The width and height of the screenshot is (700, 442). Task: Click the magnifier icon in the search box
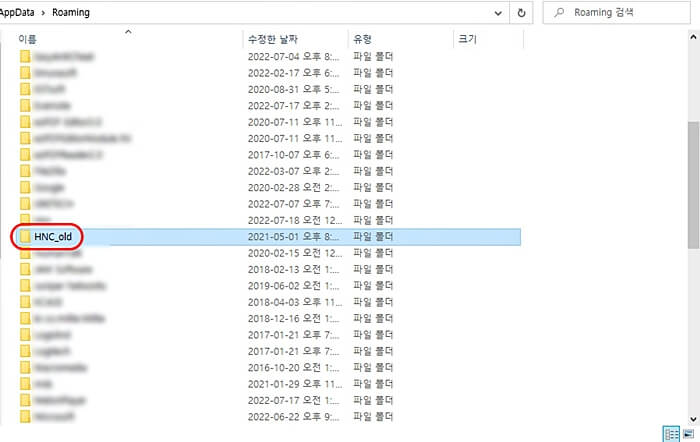pos(559,13)
